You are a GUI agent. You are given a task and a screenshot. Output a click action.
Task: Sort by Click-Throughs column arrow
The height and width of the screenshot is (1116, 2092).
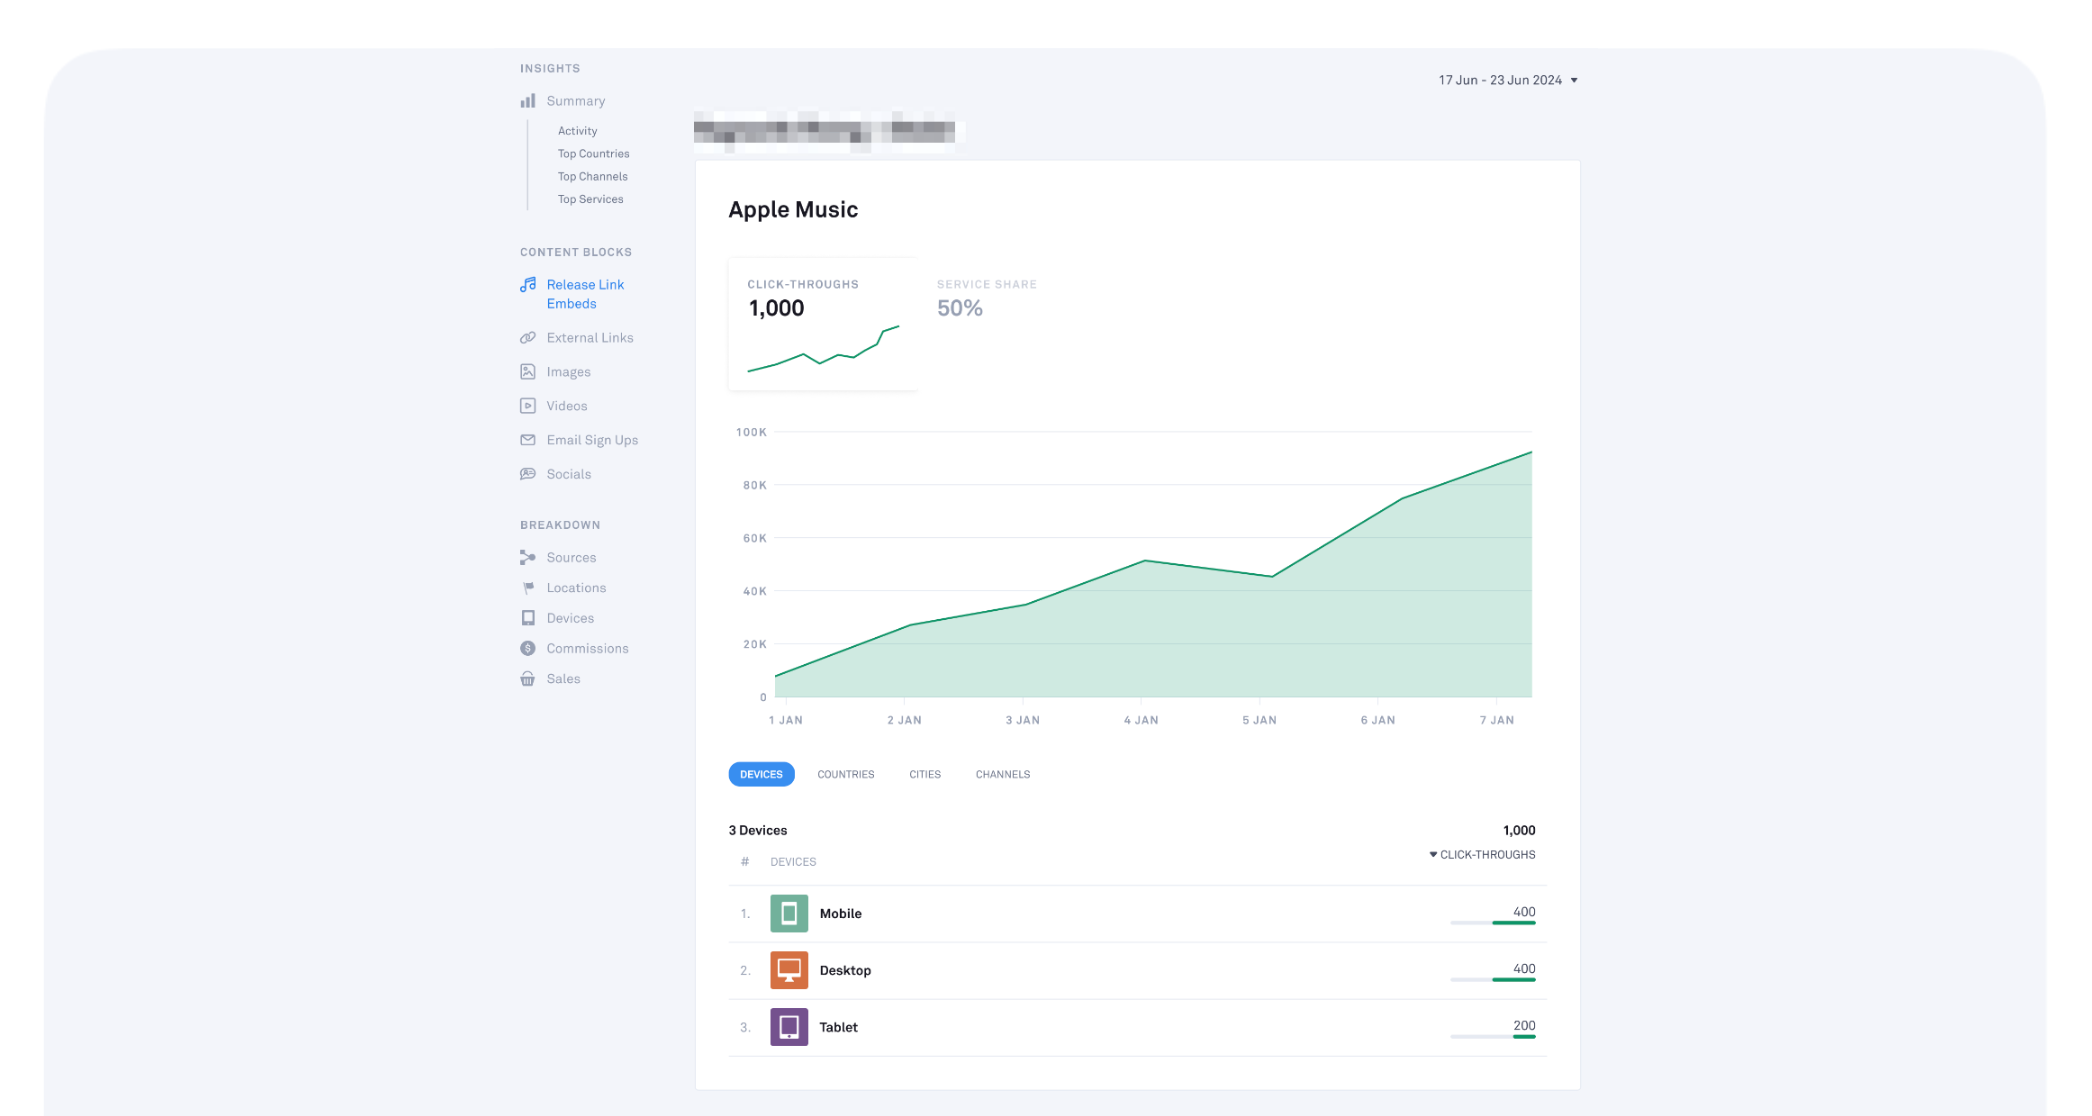pos(1433,855)
